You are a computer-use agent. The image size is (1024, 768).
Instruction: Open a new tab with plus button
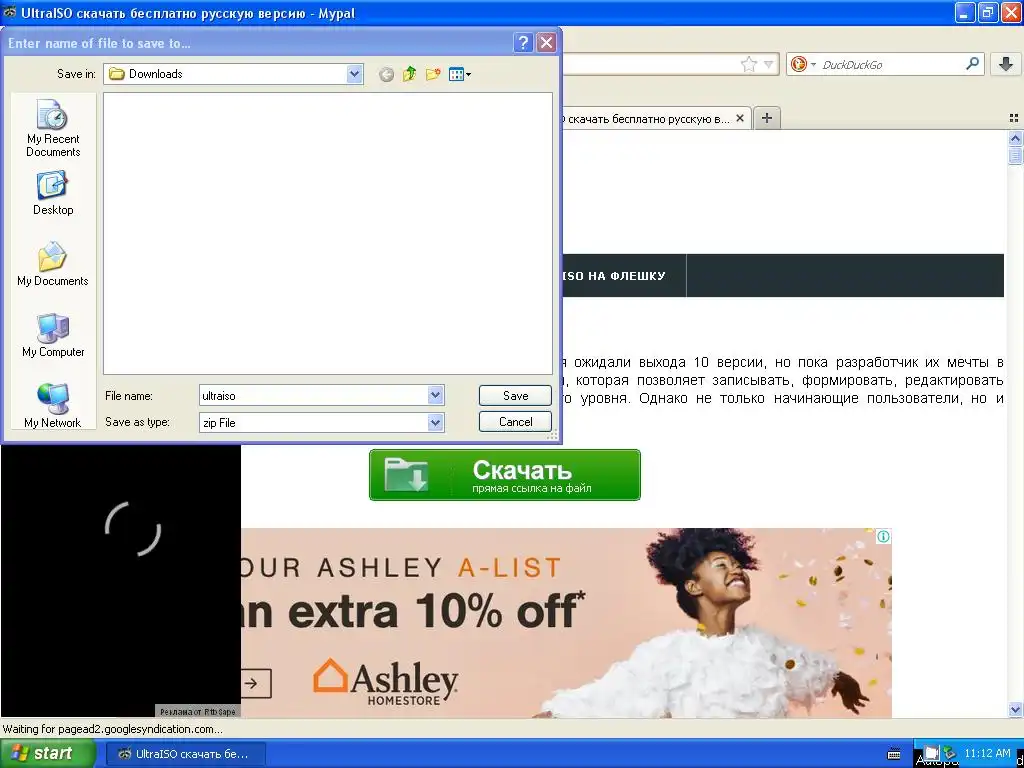[x=767, y=118]
